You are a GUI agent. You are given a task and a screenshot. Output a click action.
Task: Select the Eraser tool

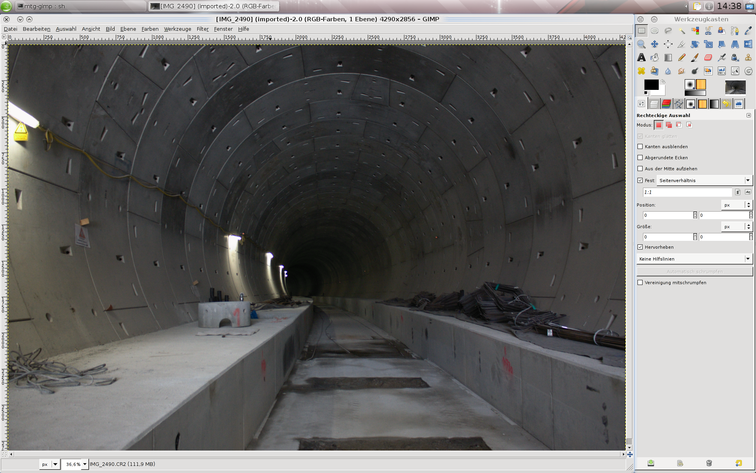pos(708,57)
